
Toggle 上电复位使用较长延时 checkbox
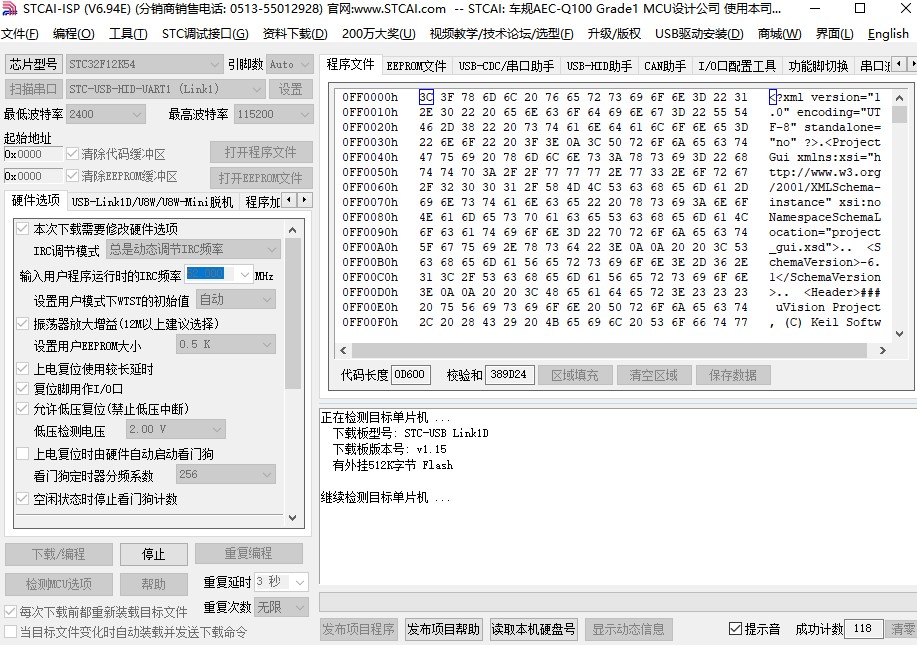(22, 368)
